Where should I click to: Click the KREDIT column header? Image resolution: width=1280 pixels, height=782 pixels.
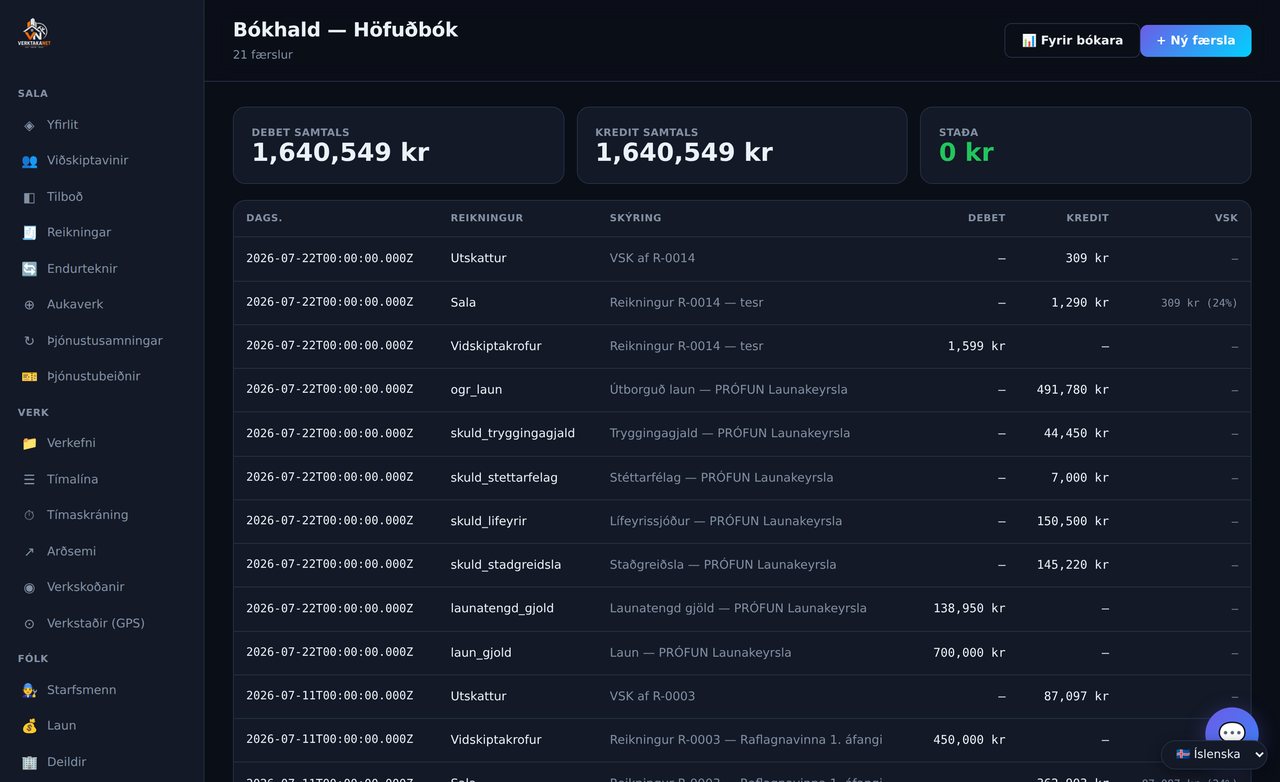click(x=1087, y=218)
